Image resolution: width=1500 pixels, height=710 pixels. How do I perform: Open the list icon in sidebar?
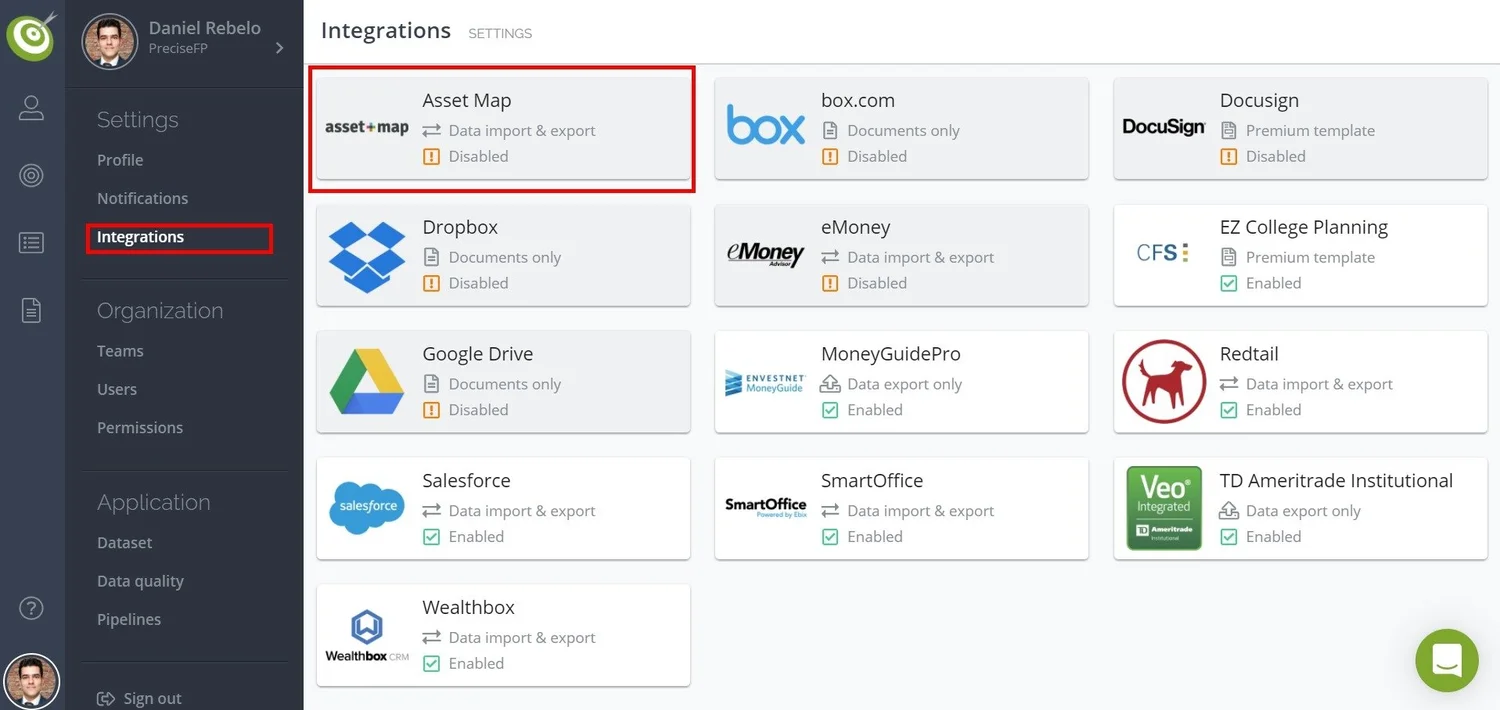[32, 243]
